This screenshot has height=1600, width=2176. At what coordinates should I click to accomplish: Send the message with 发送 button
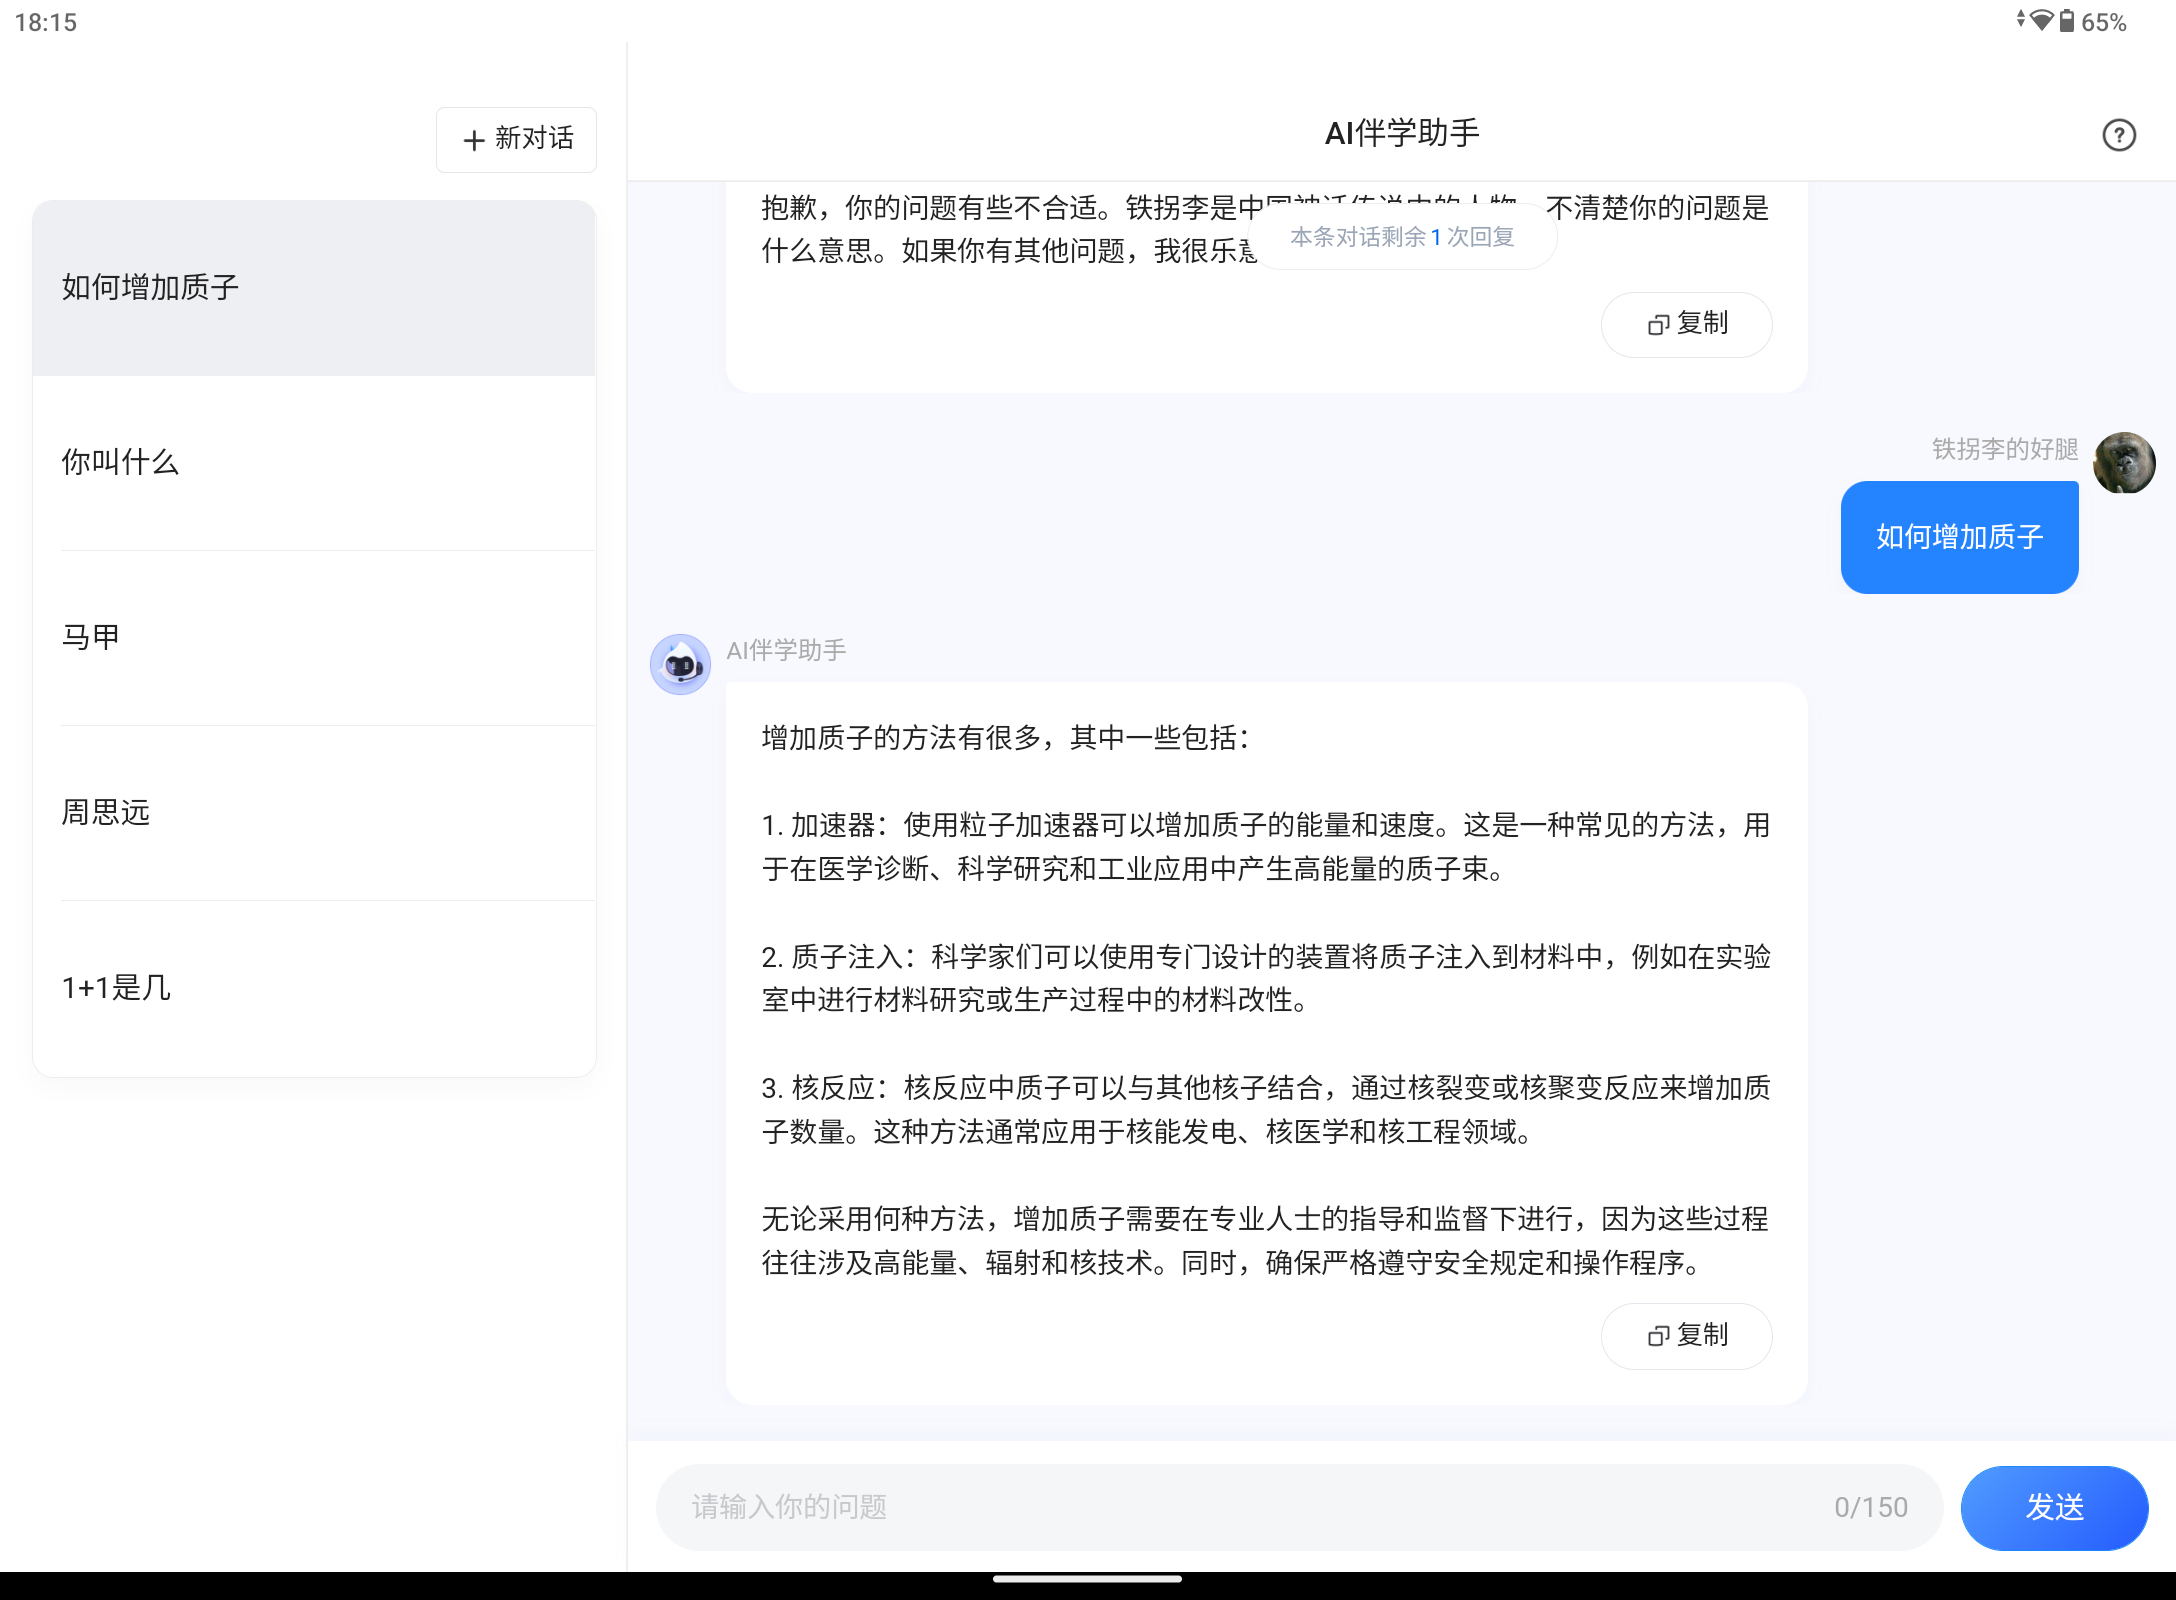2054,1508
